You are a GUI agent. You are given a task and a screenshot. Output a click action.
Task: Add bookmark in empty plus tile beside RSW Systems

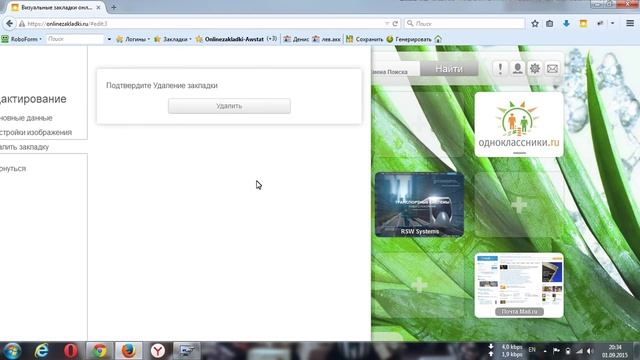[x=519, y=205]
